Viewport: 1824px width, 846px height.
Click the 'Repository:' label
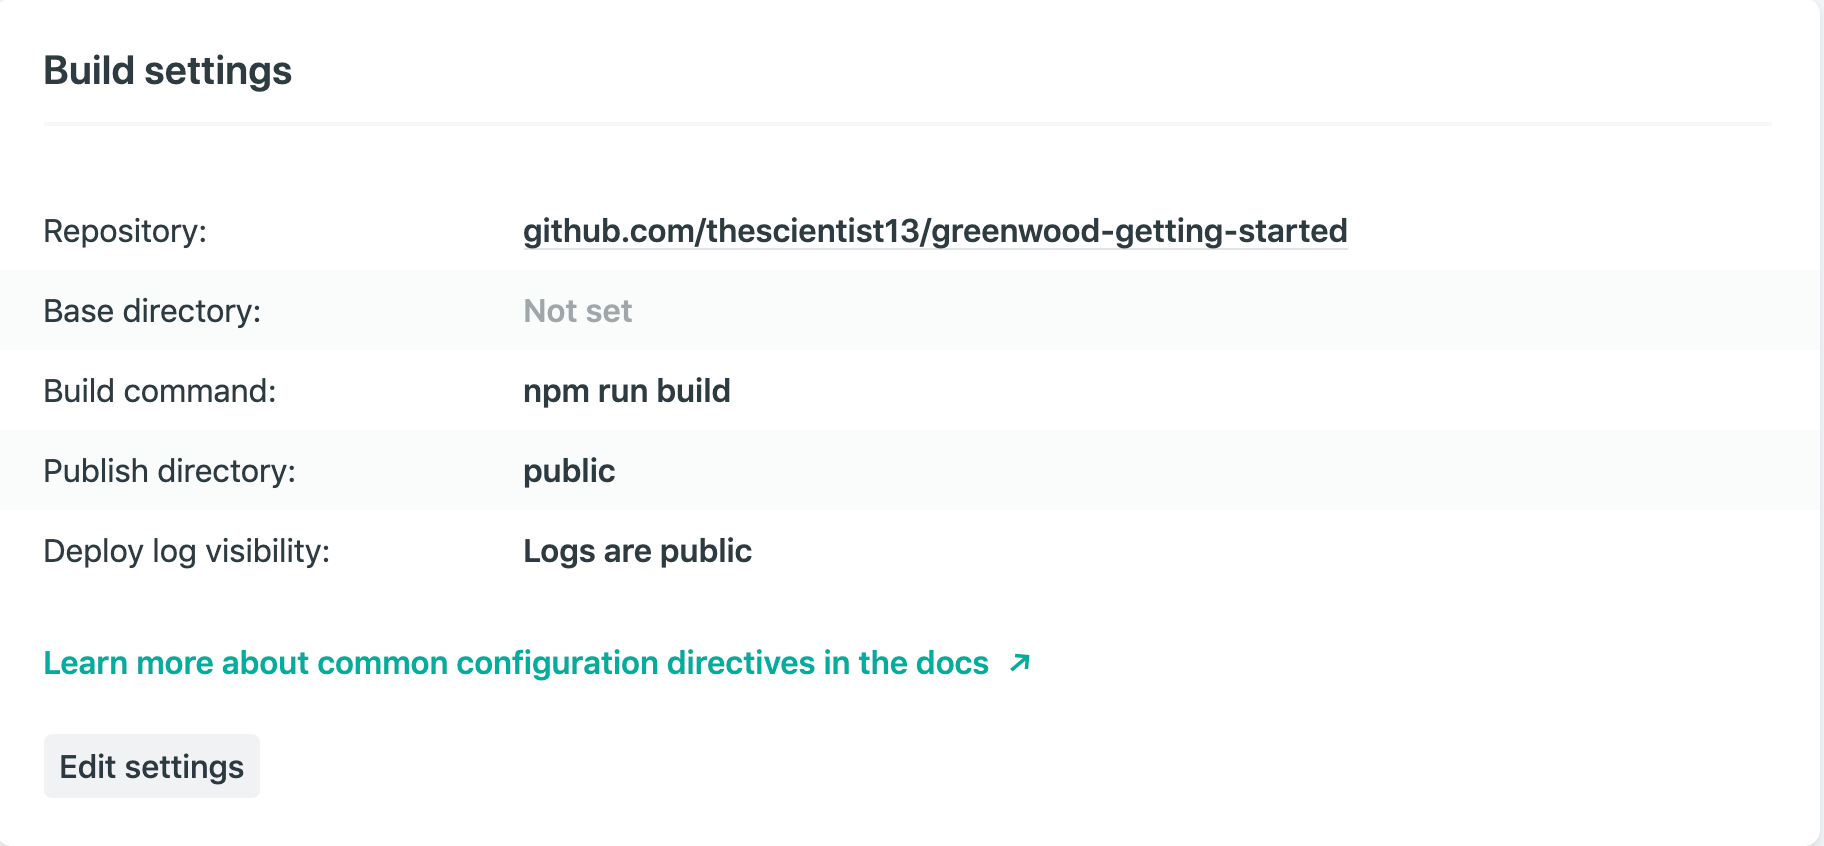coord(125,231)
